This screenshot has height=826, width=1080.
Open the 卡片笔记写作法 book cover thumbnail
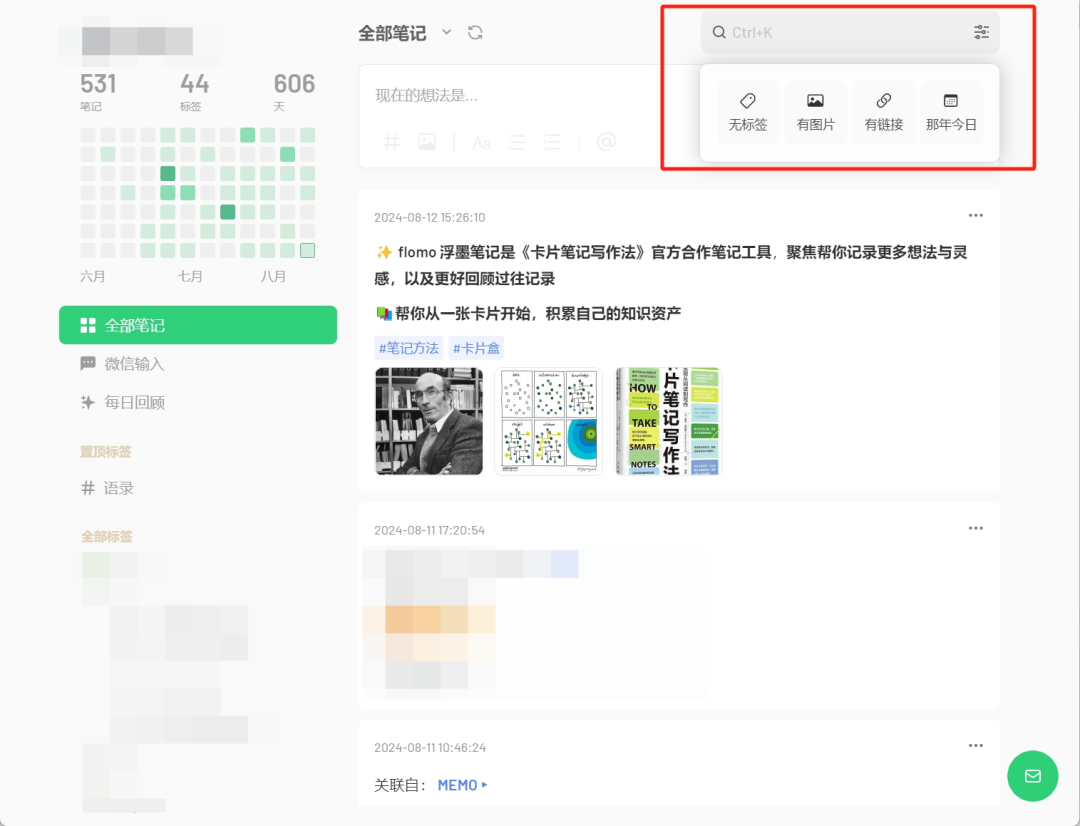tap(668, 421)
